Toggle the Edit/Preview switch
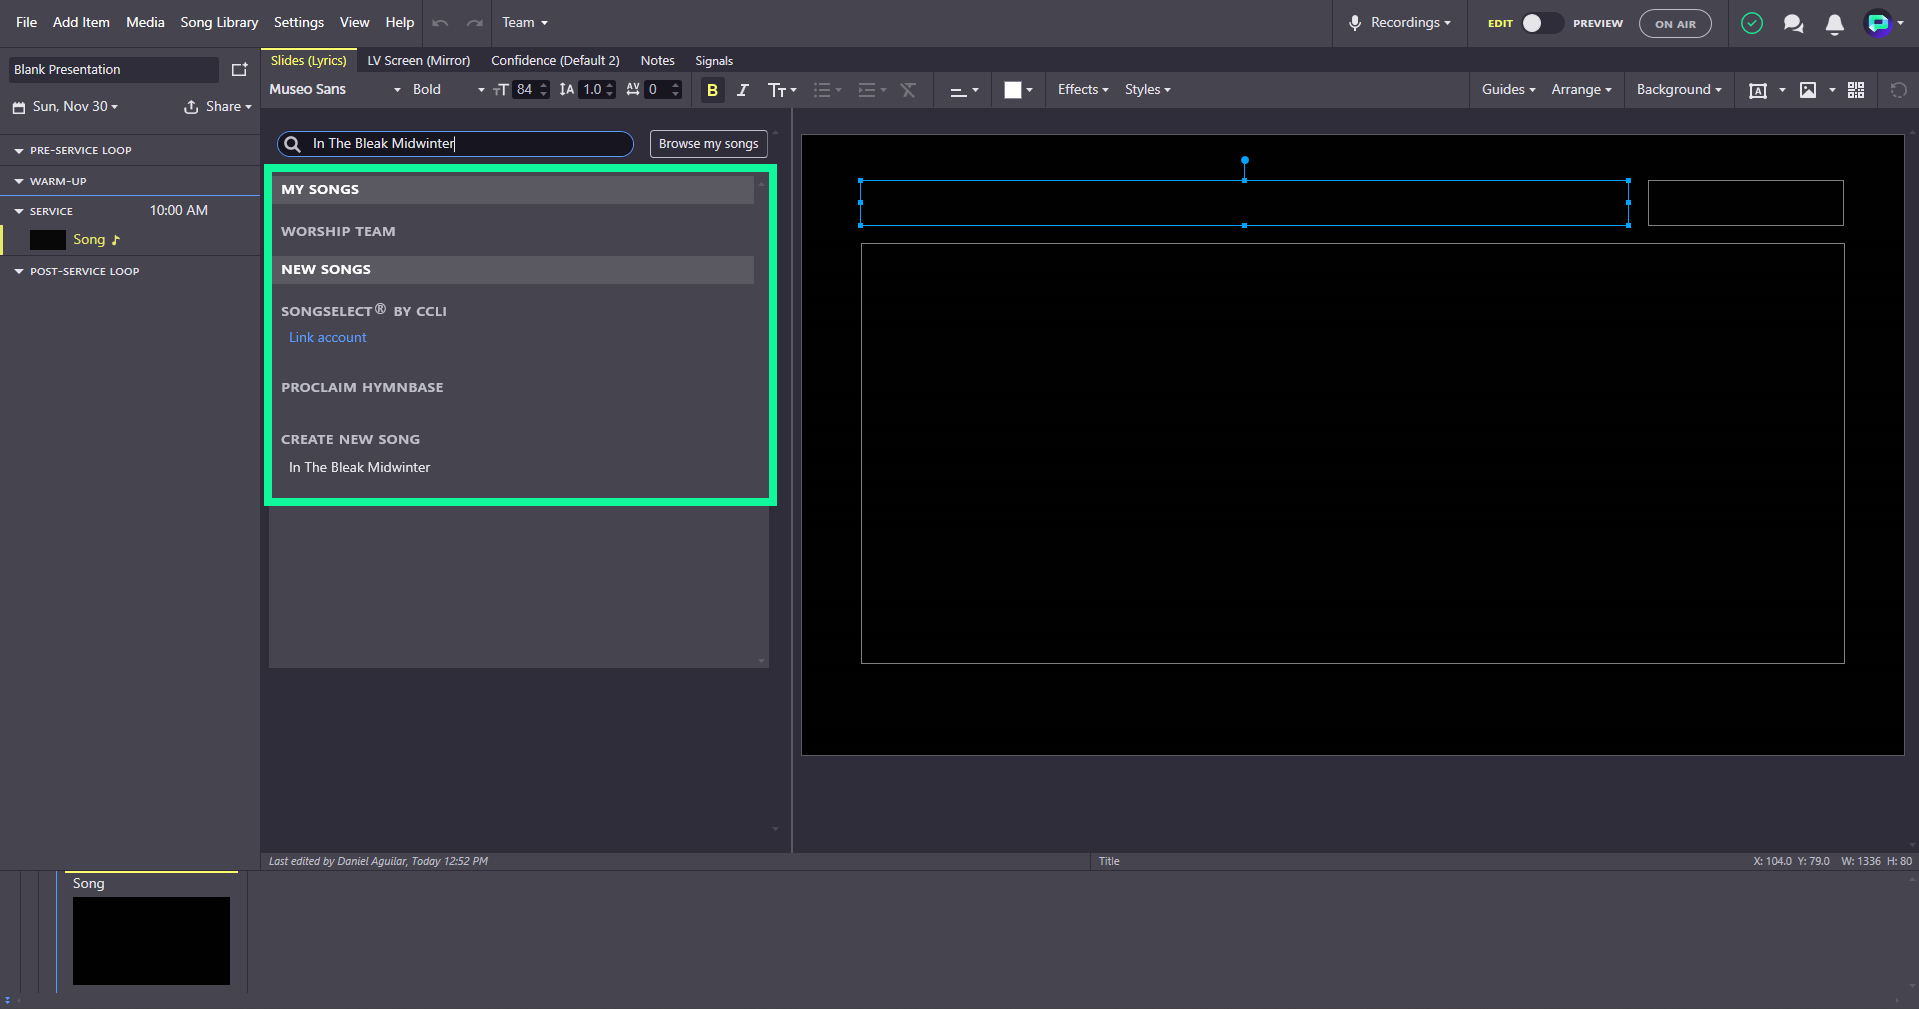Screen dimensions: 1919x1009 point(1541,23)
